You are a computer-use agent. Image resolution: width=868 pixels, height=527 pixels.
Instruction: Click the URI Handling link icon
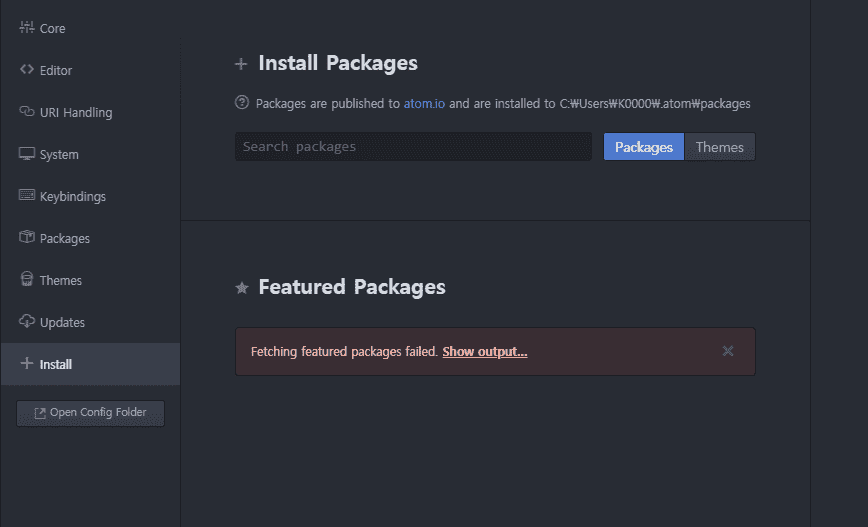[x=27, y=112]
